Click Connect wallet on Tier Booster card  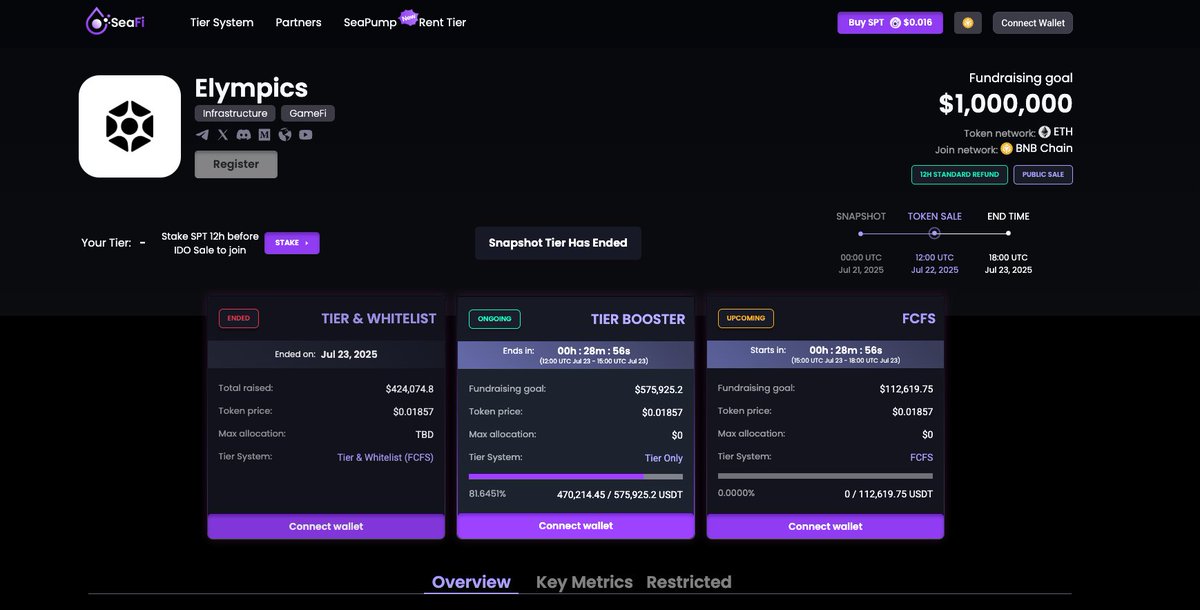576,526
